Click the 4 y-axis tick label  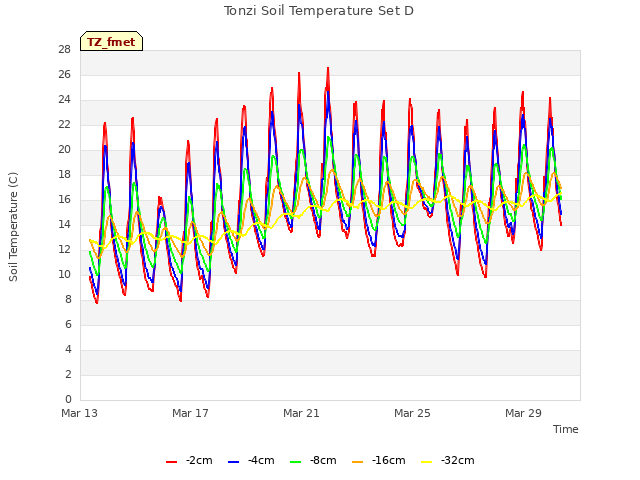tap(68, 349)
